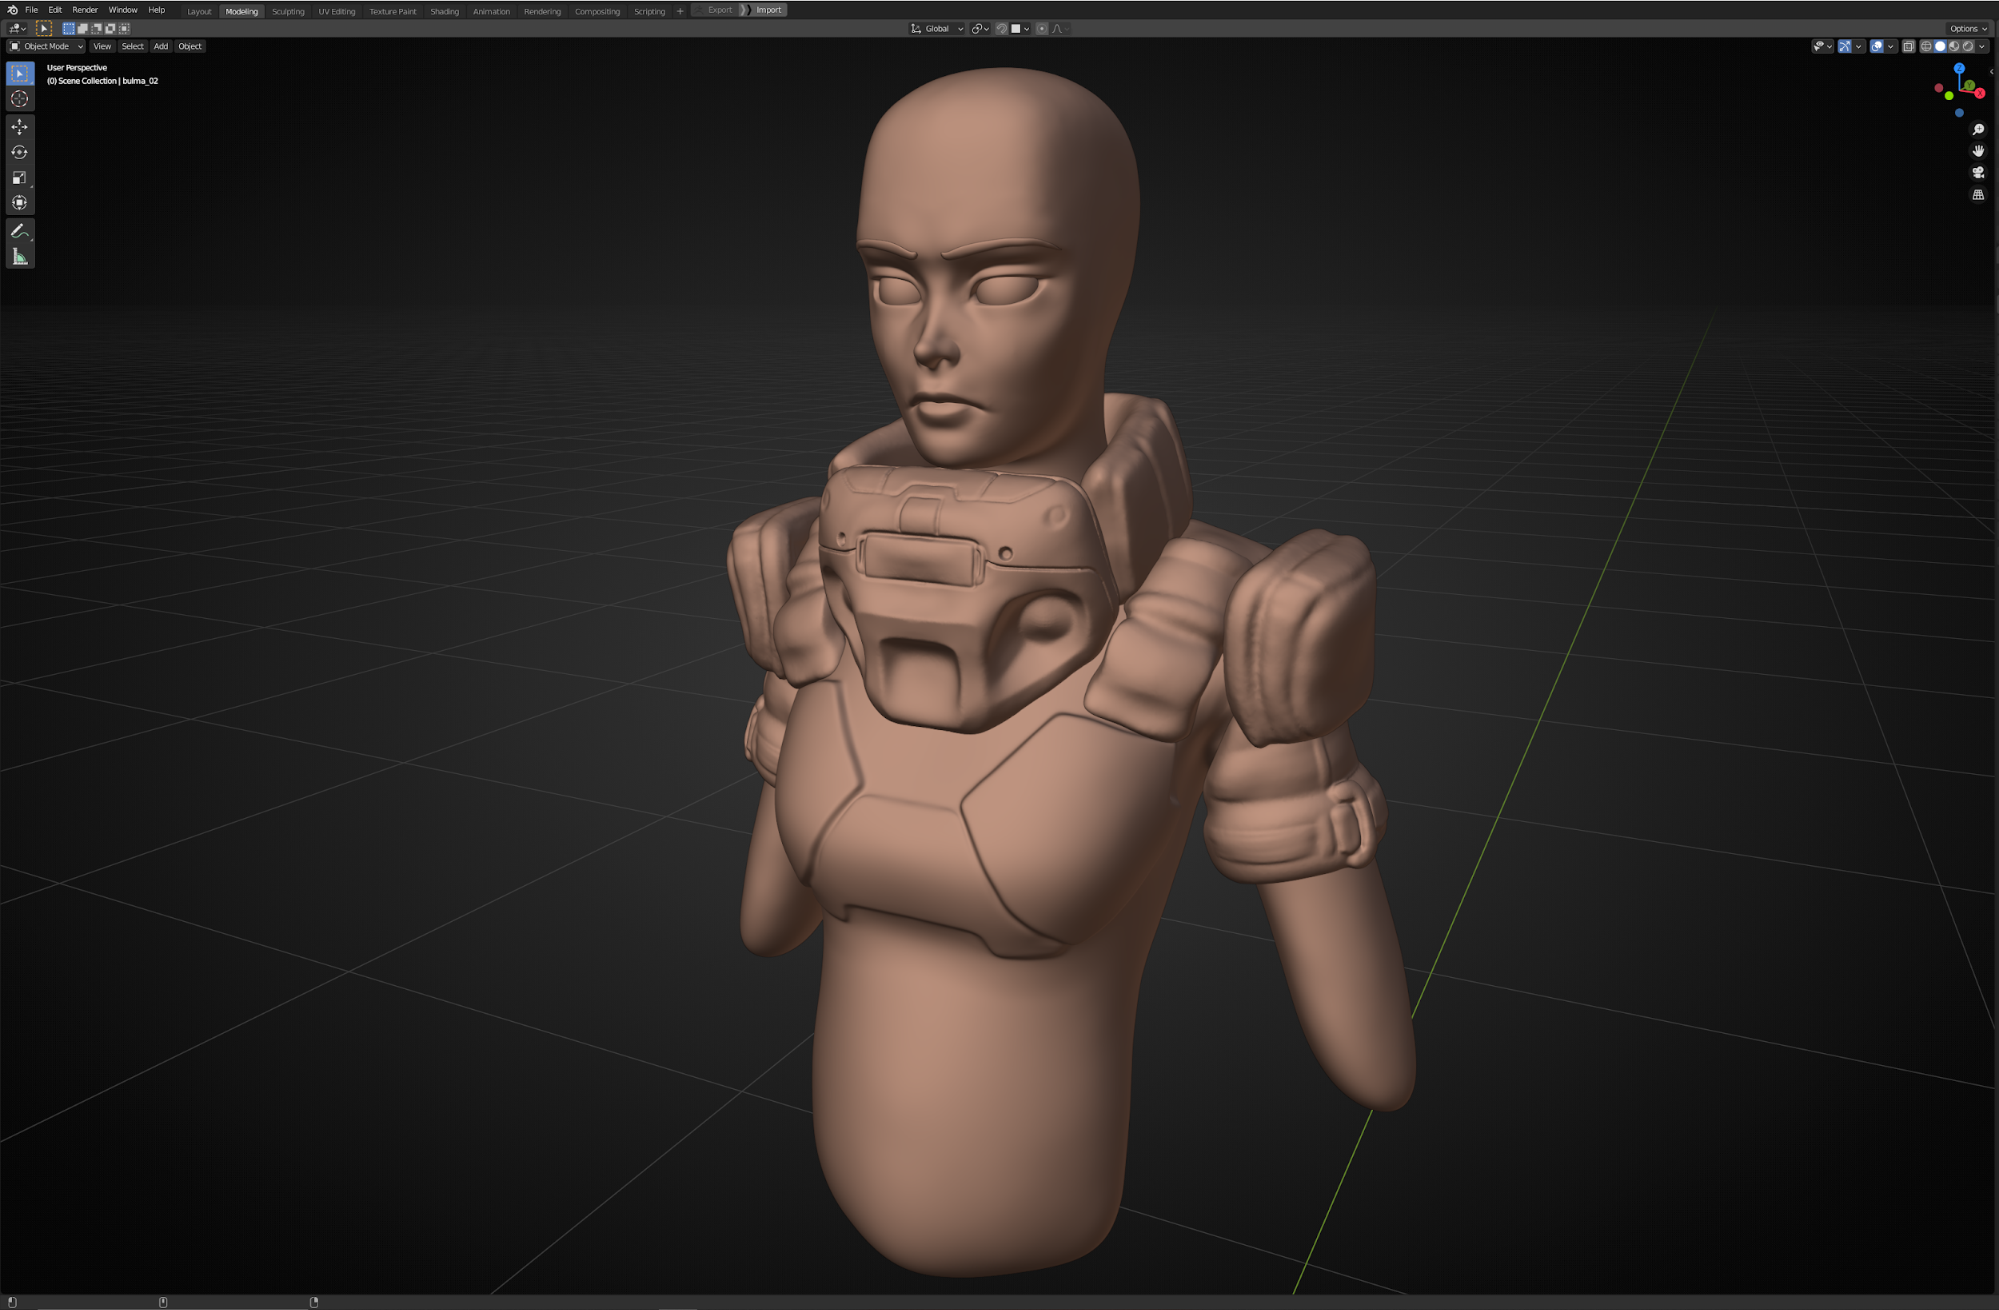Open the Window menu
The image size is (1999, 1310).
tap(123, 10)
